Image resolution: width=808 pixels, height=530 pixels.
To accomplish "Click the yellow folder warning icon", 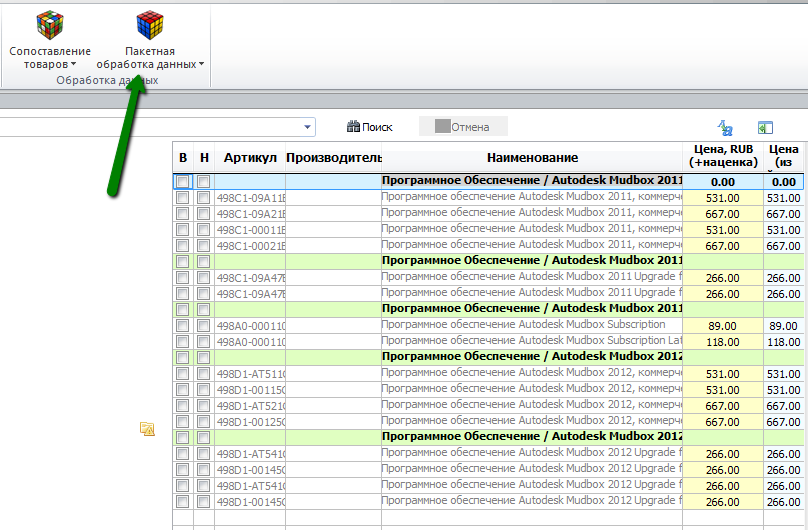I will pyautogui.click(x=147, y=429).
